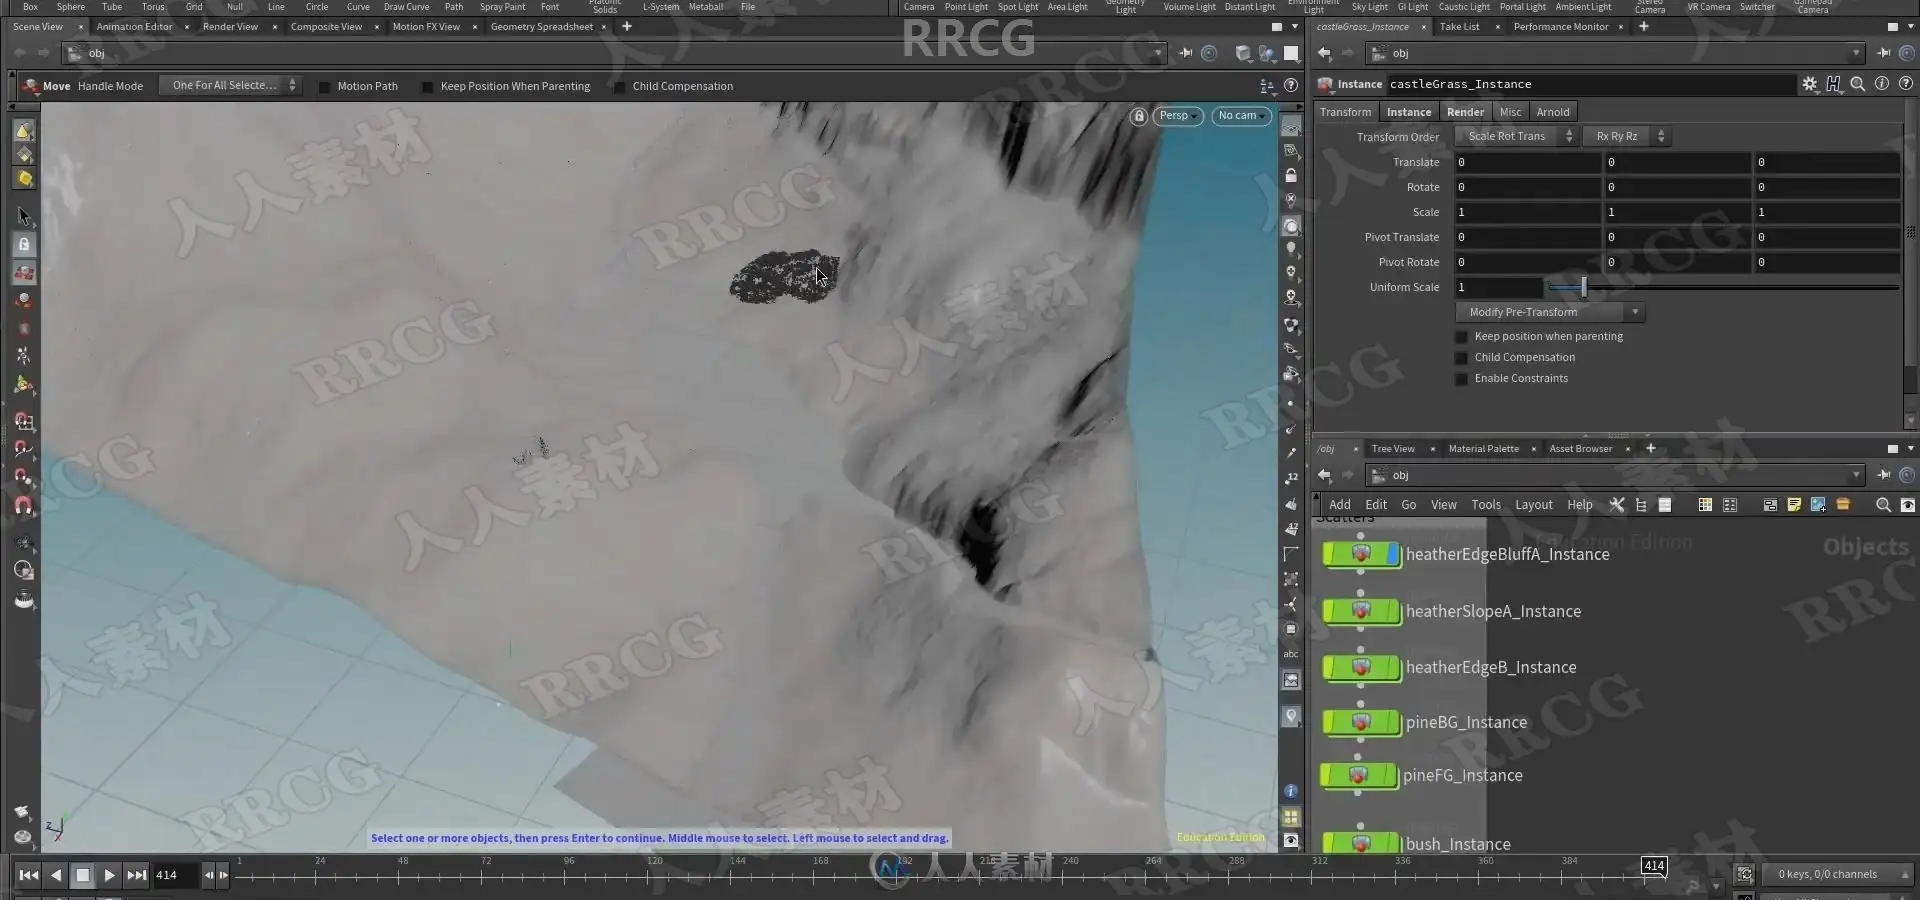Stop playback
This screenshot has width=1920, height=900.
[83, 875]
